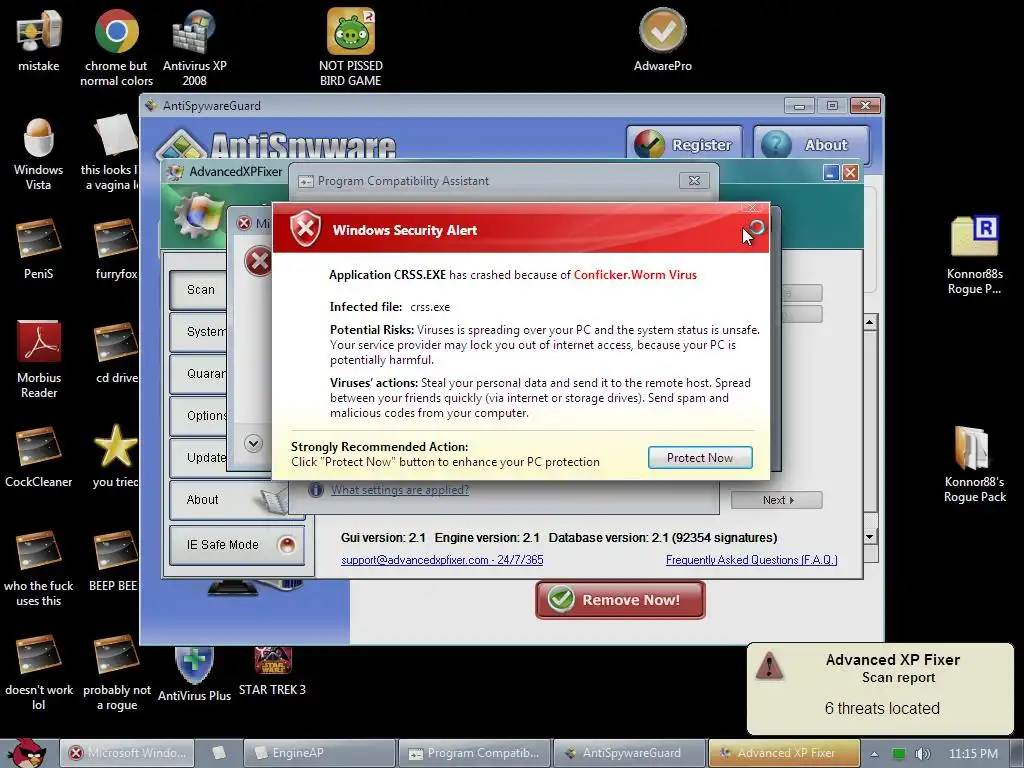Click the unlabeled taskbar item with paper icon

(219, 753)
